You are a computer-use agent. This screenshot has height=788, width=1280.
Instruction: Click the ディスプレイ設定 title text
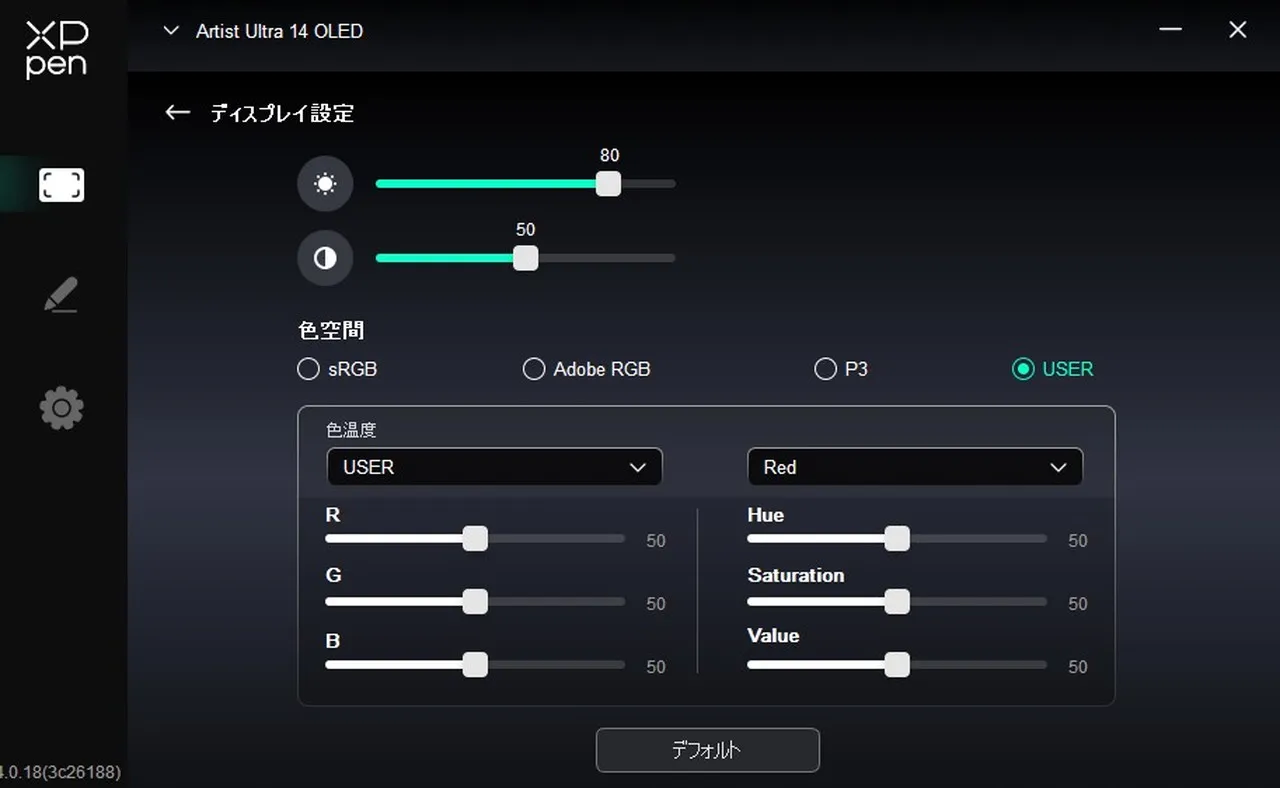[x=282, y=113]
